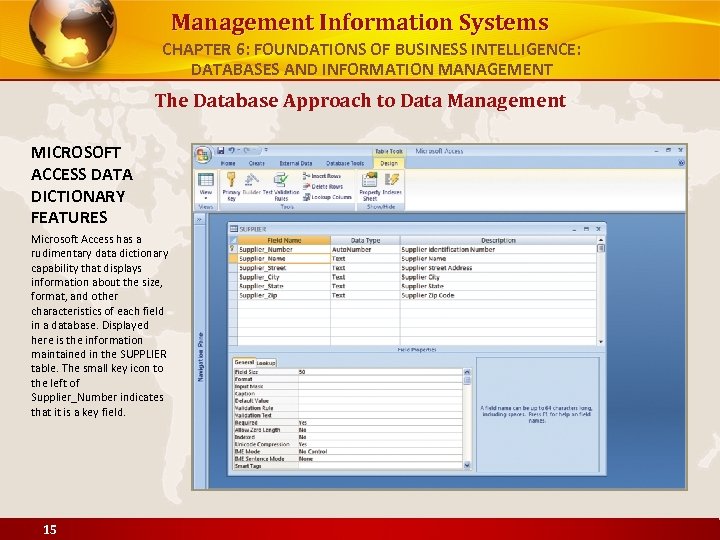Image resolution: width=720 pixels, height=540 pixels.
Task: Click the Supplier_Name field name cell
Action: (x=284, y=259)
